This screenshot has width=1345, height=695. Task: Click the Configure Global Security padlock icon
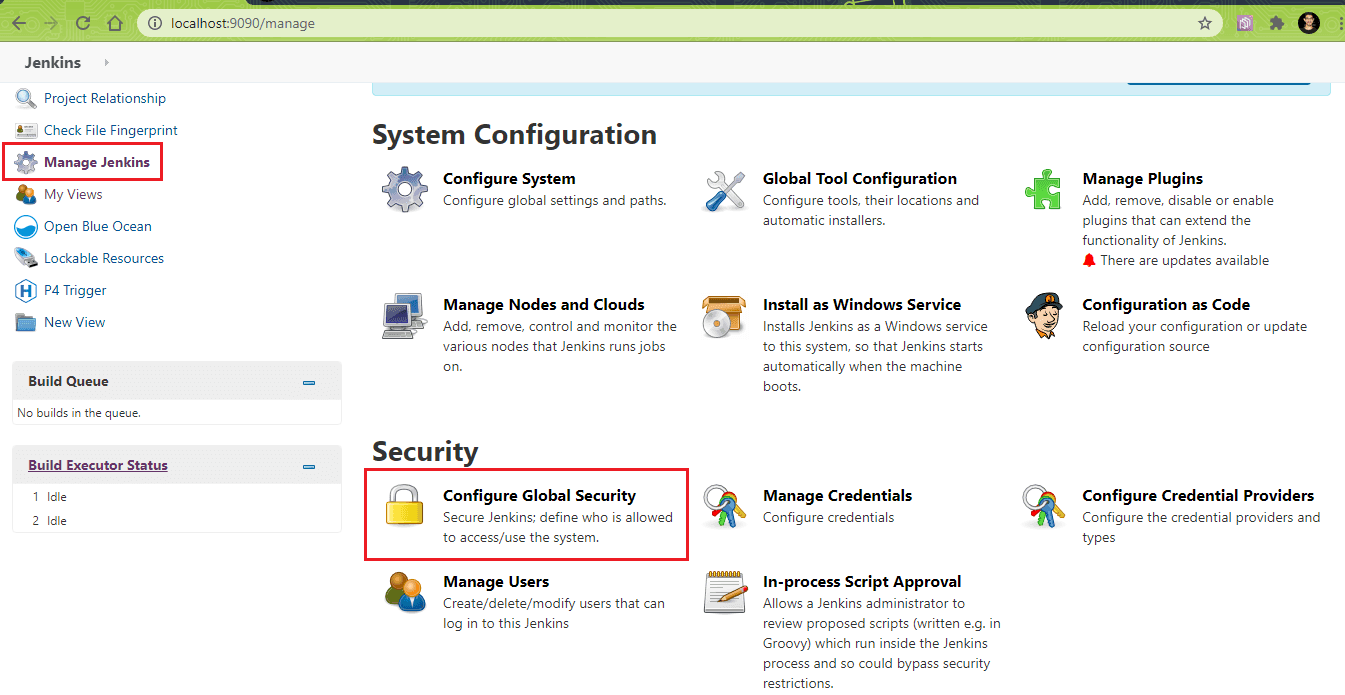pos(405,506)
